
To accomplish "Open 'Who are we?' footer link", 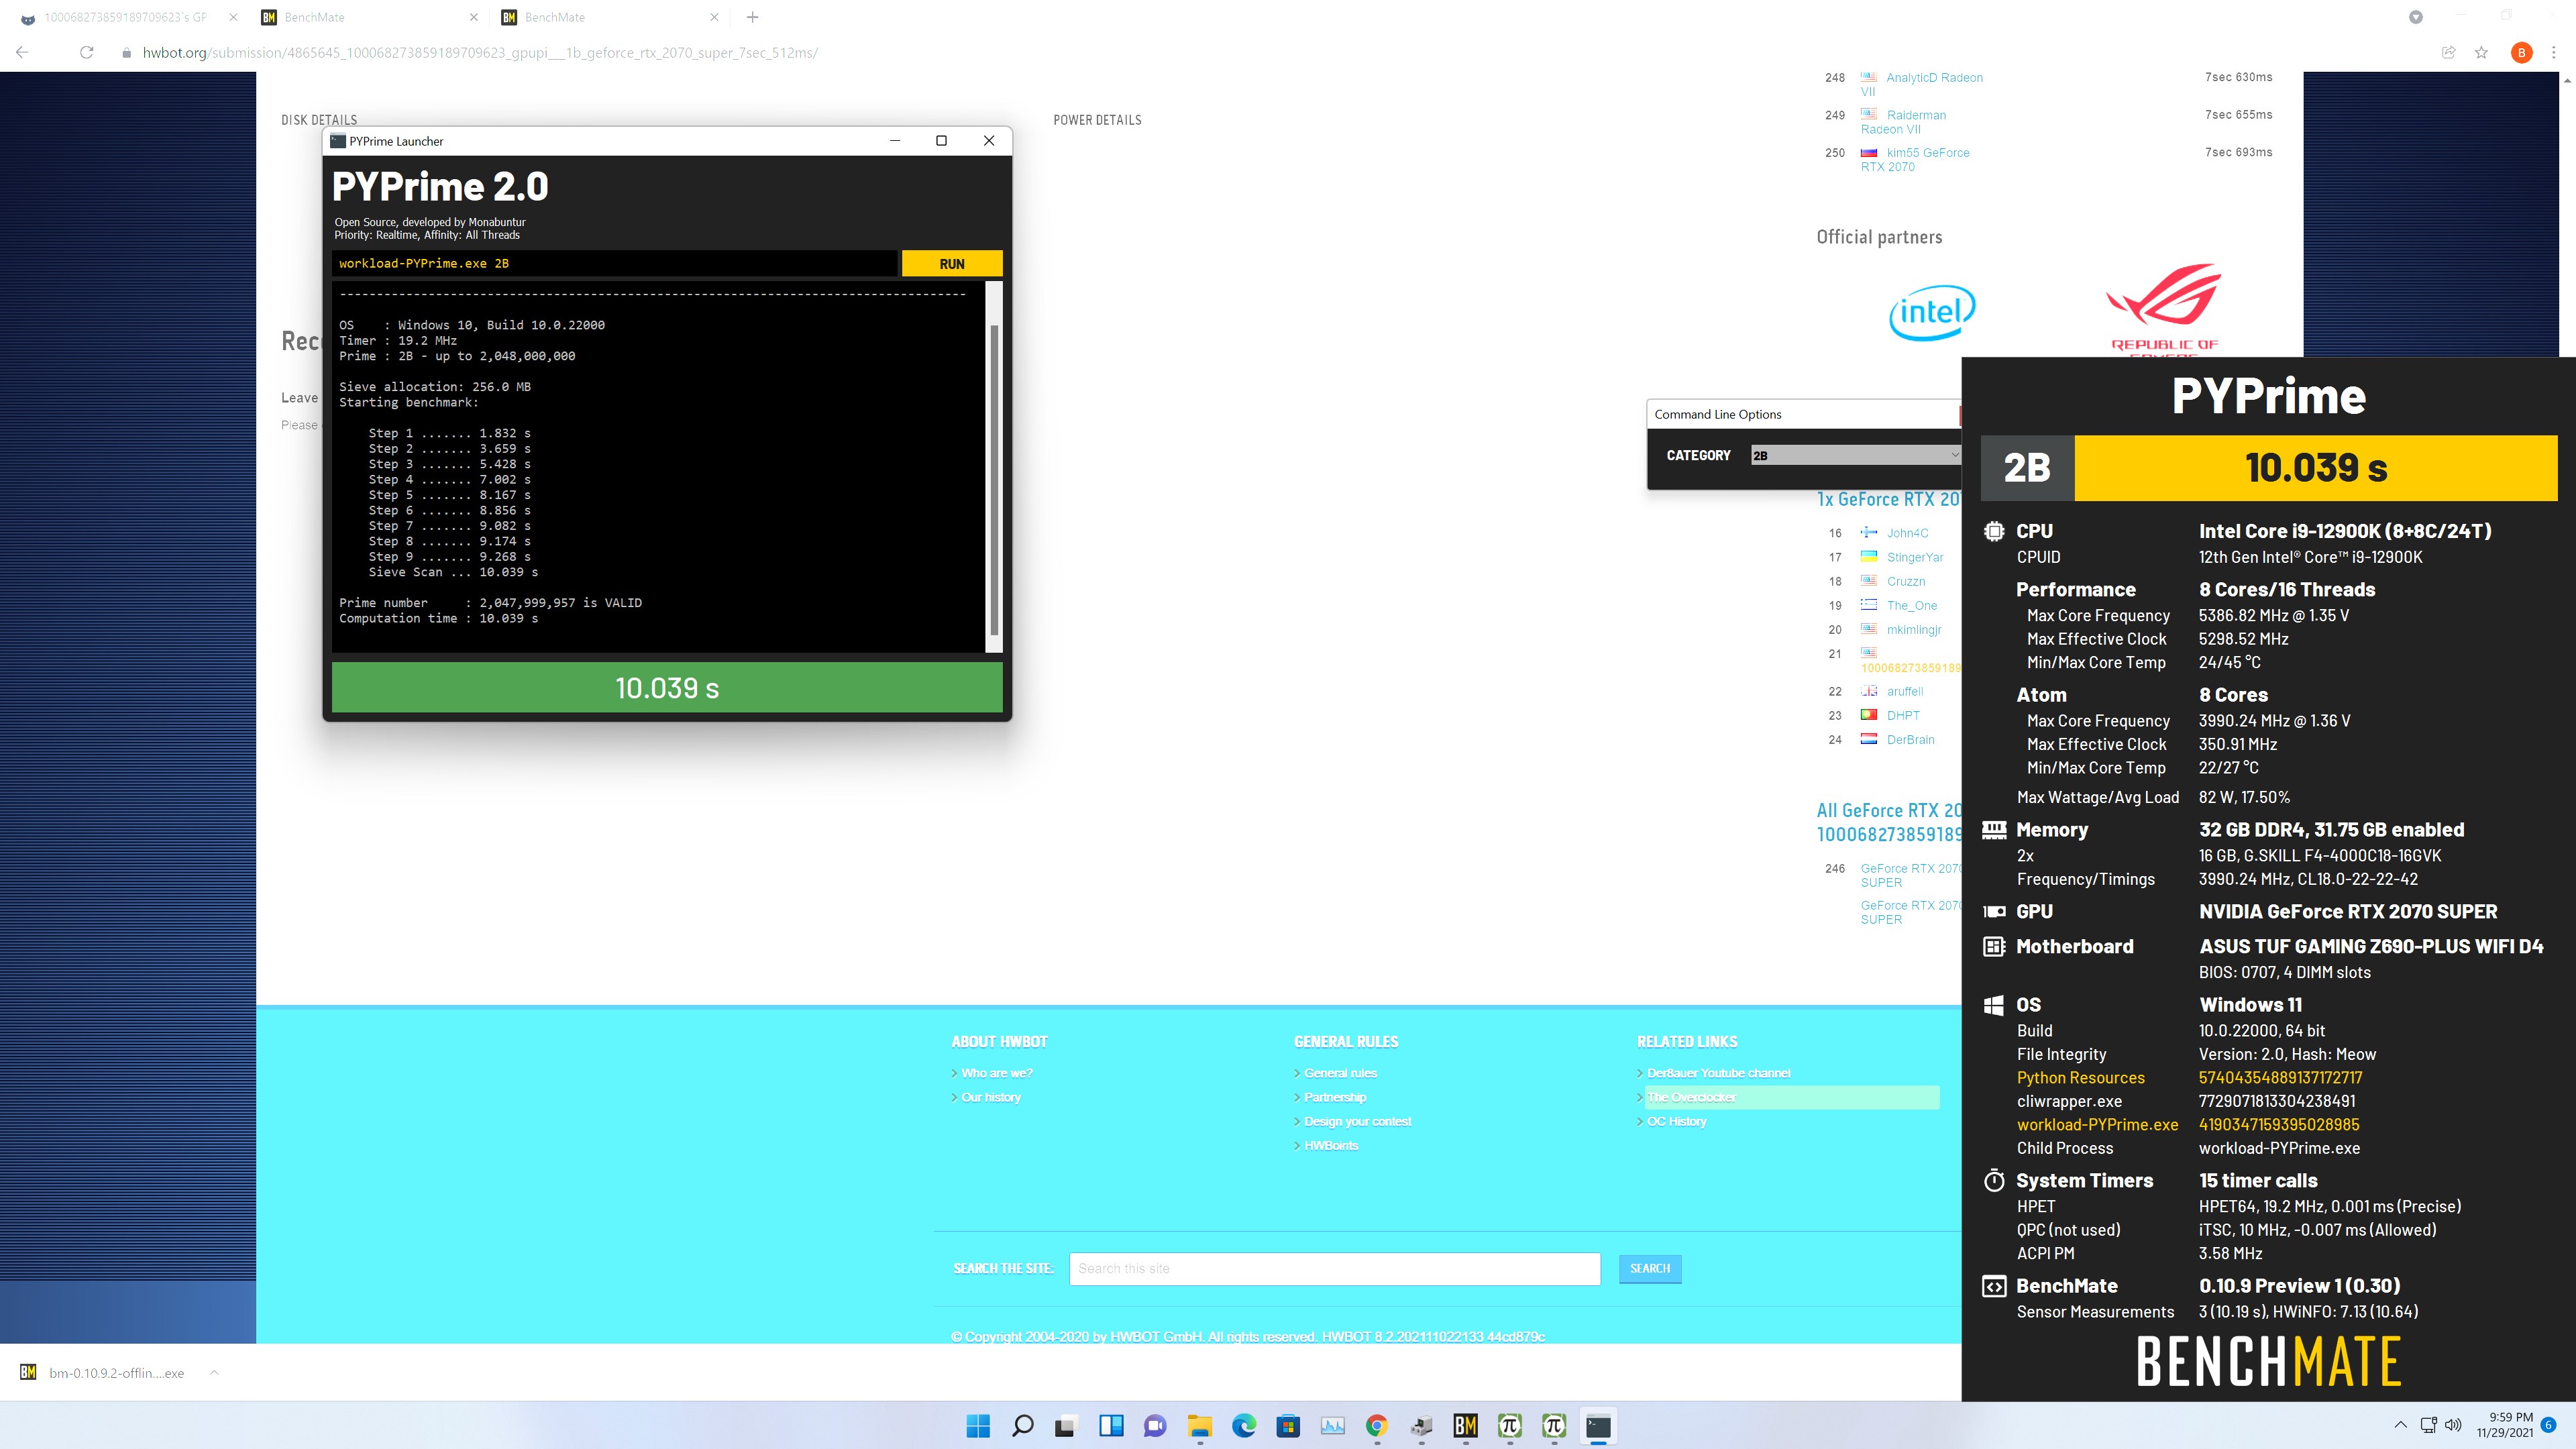I will coord(996,1073).
